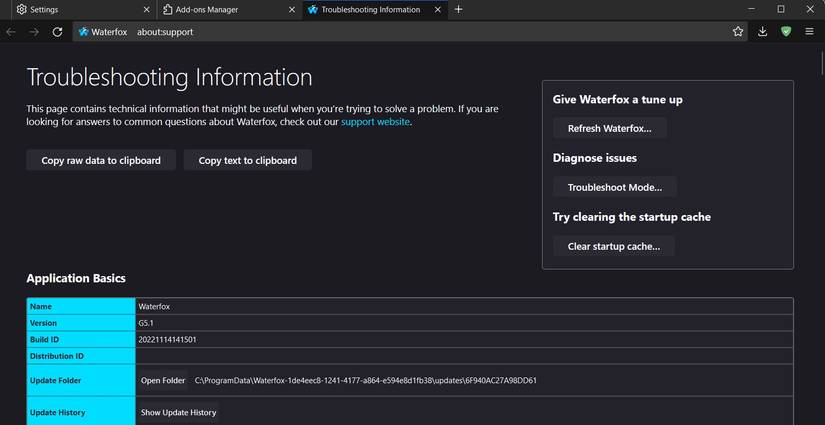Viewport: 825px width, 425px height.
Task: Click the Application Basics heading
Action: click(x=76, y=278)
